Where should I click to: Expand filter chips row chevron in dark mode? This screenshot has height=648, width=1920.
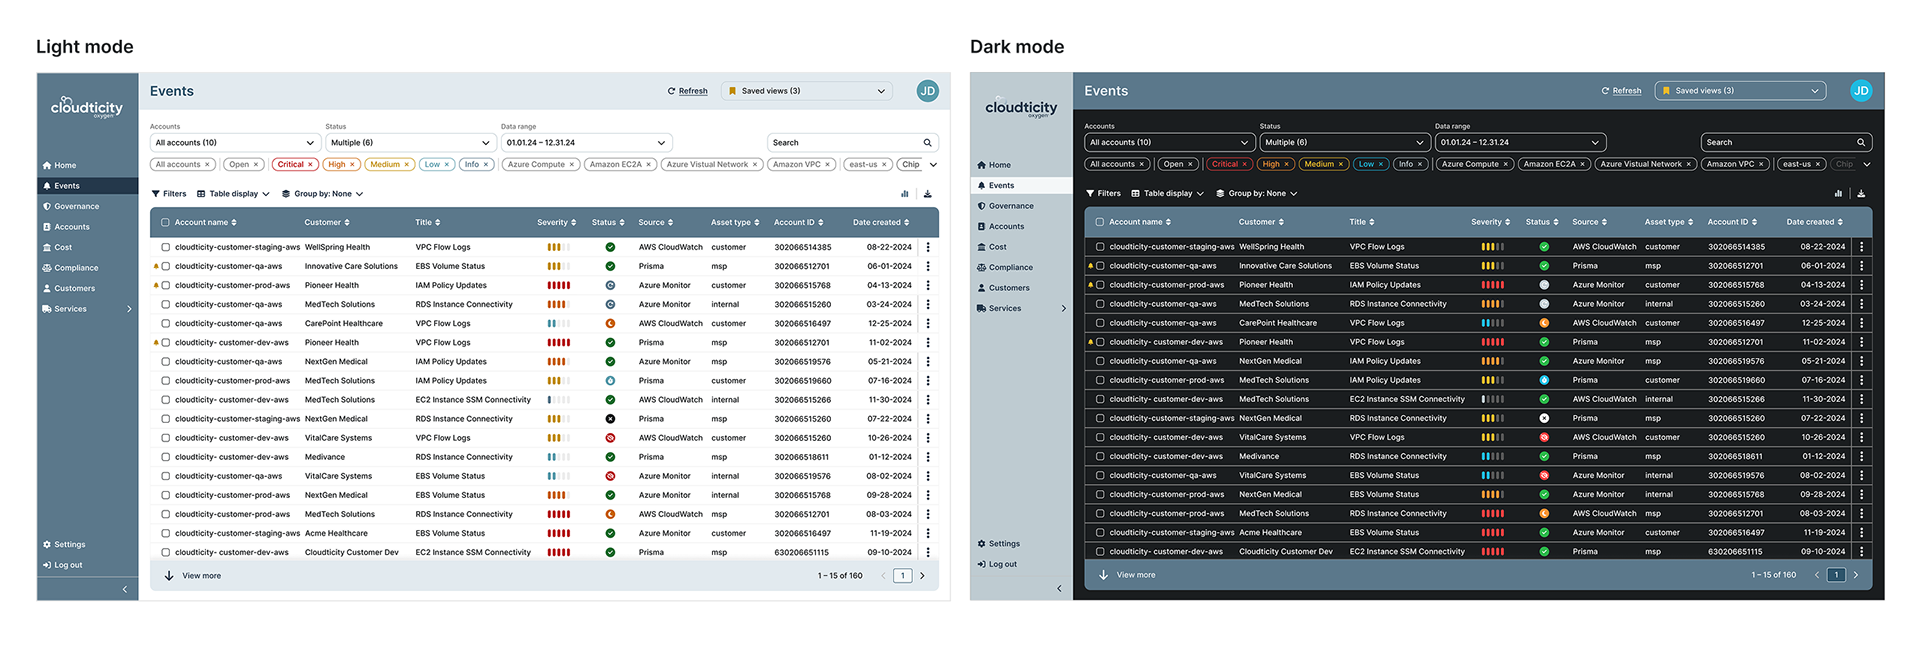pyautogui.click(x=1867, y=164)
